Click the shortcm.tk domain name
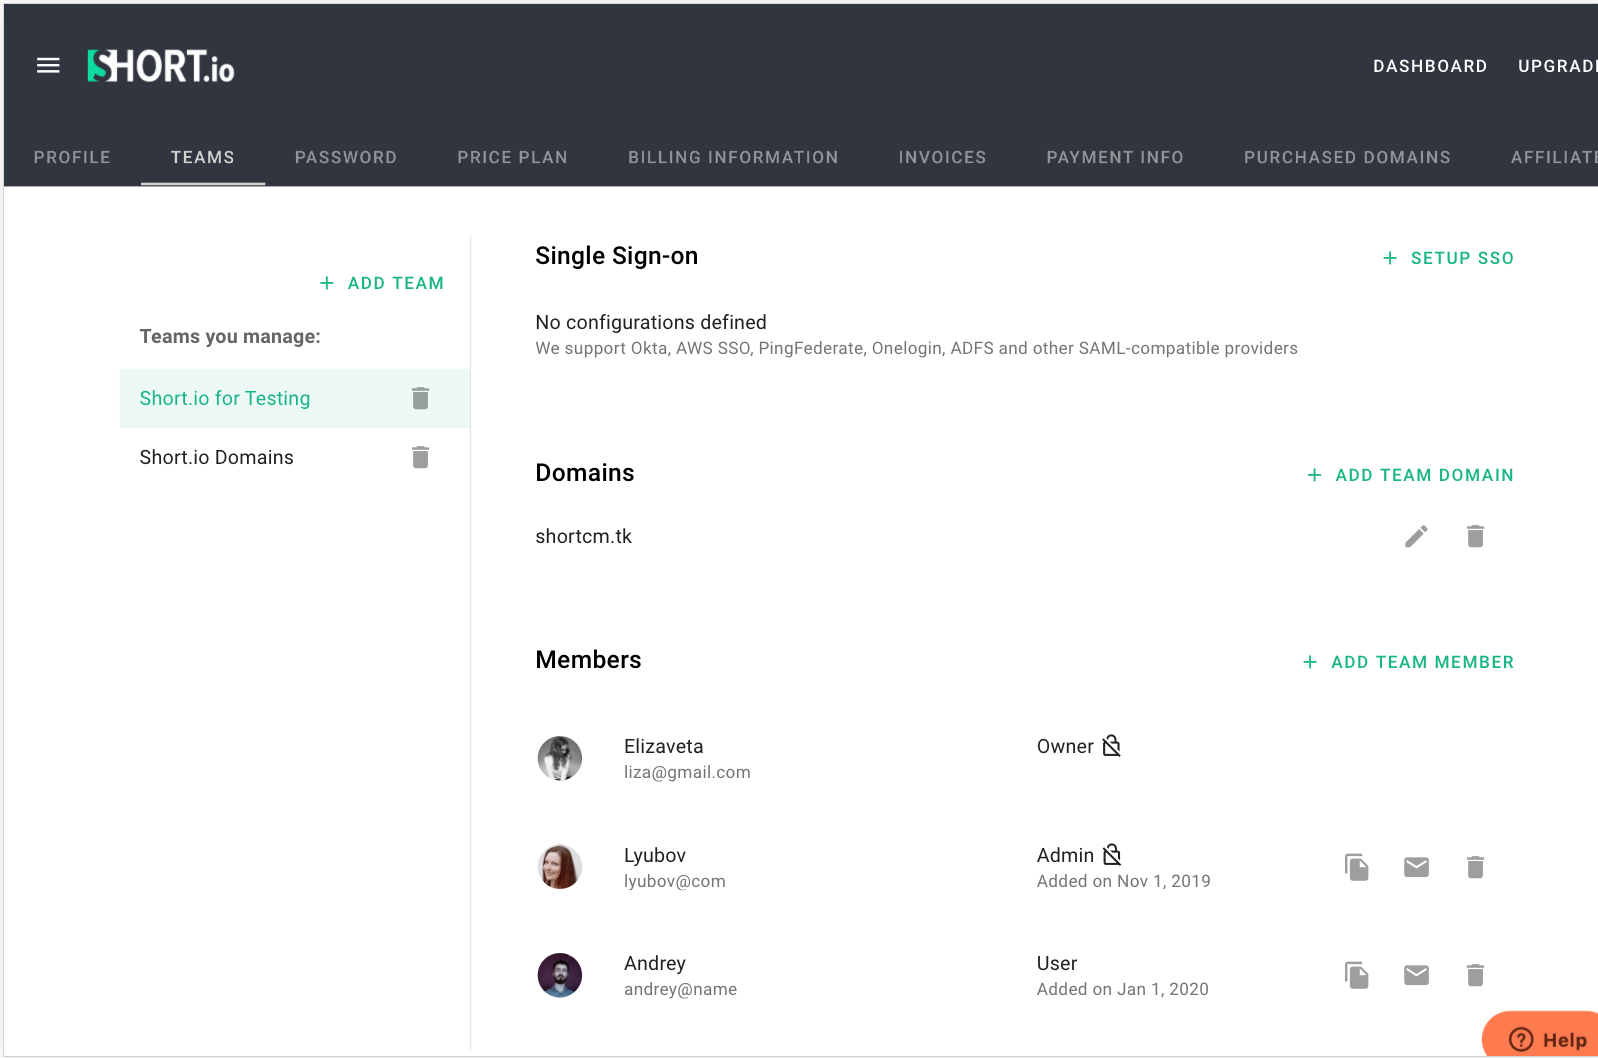 [x=584, y=536]
